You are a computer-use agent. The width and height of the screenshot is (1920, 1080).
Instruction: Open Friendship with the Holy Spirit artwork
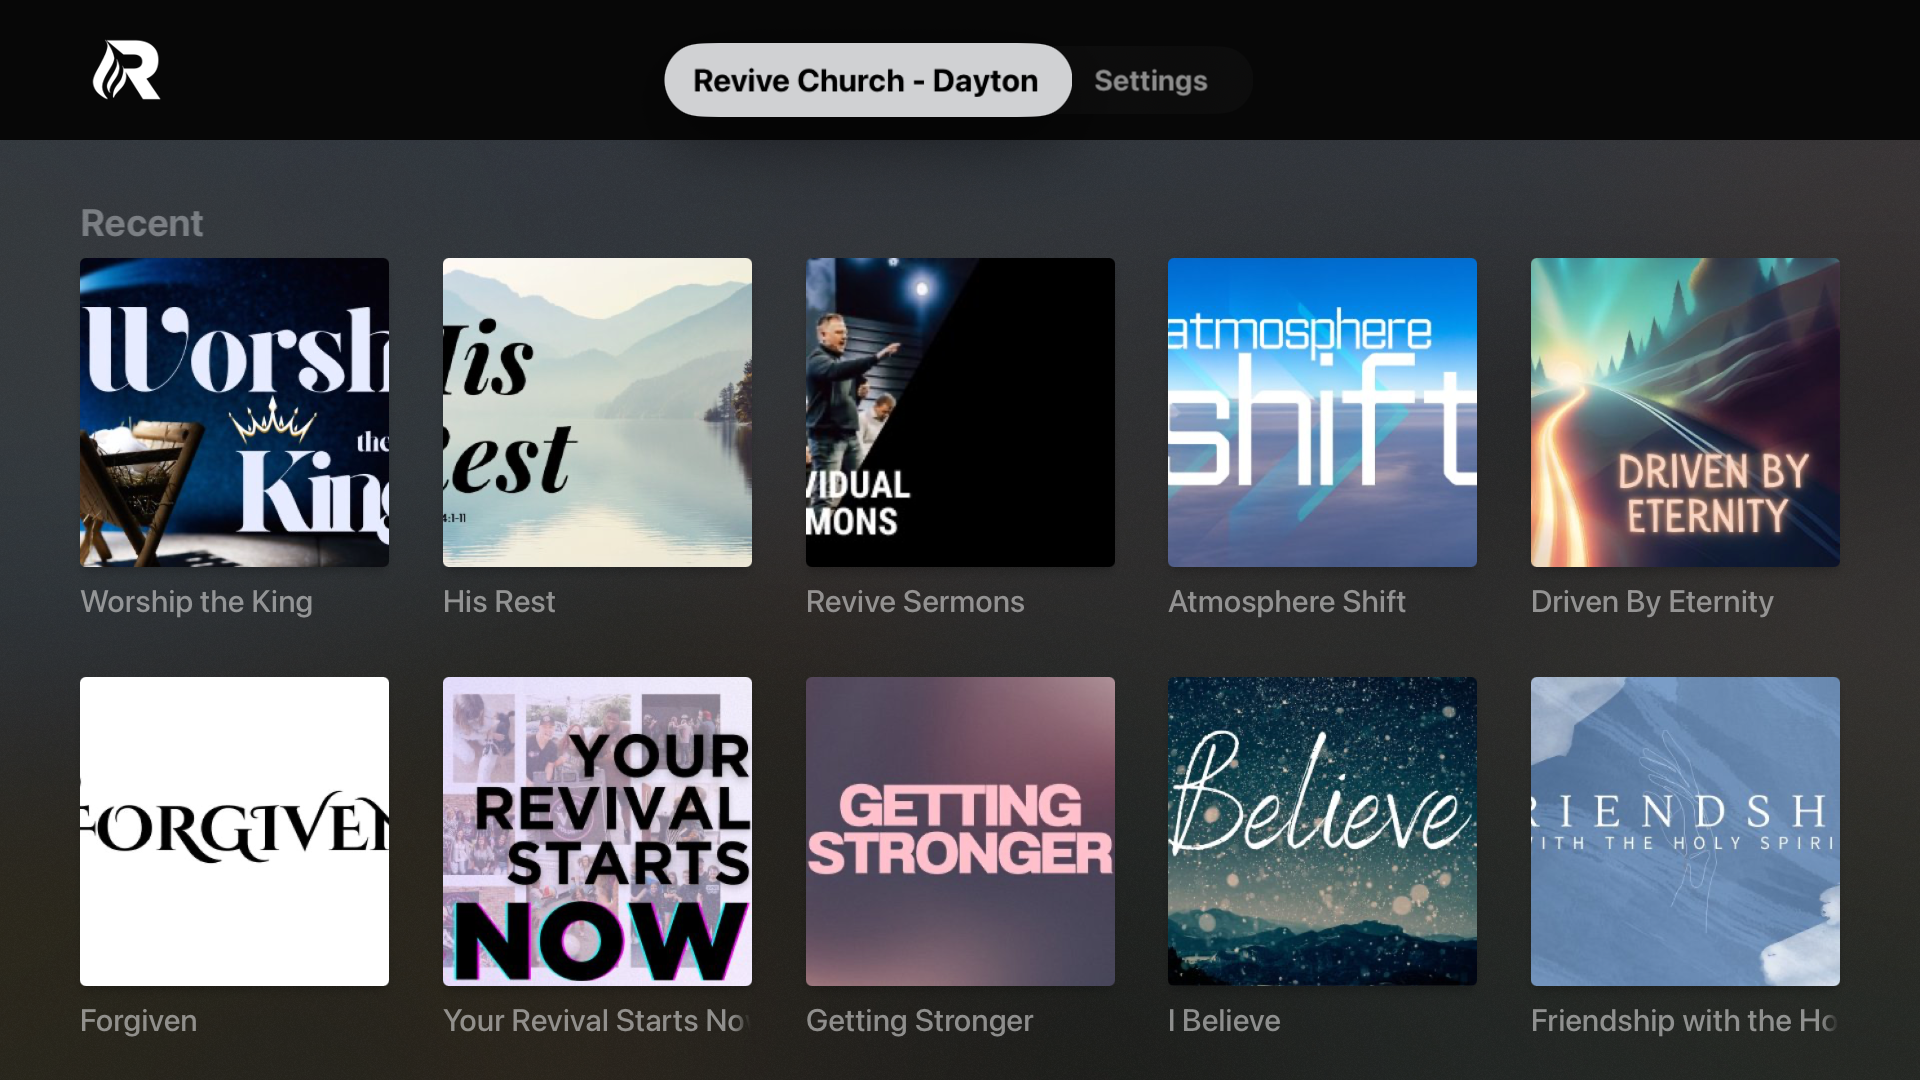1685,831
